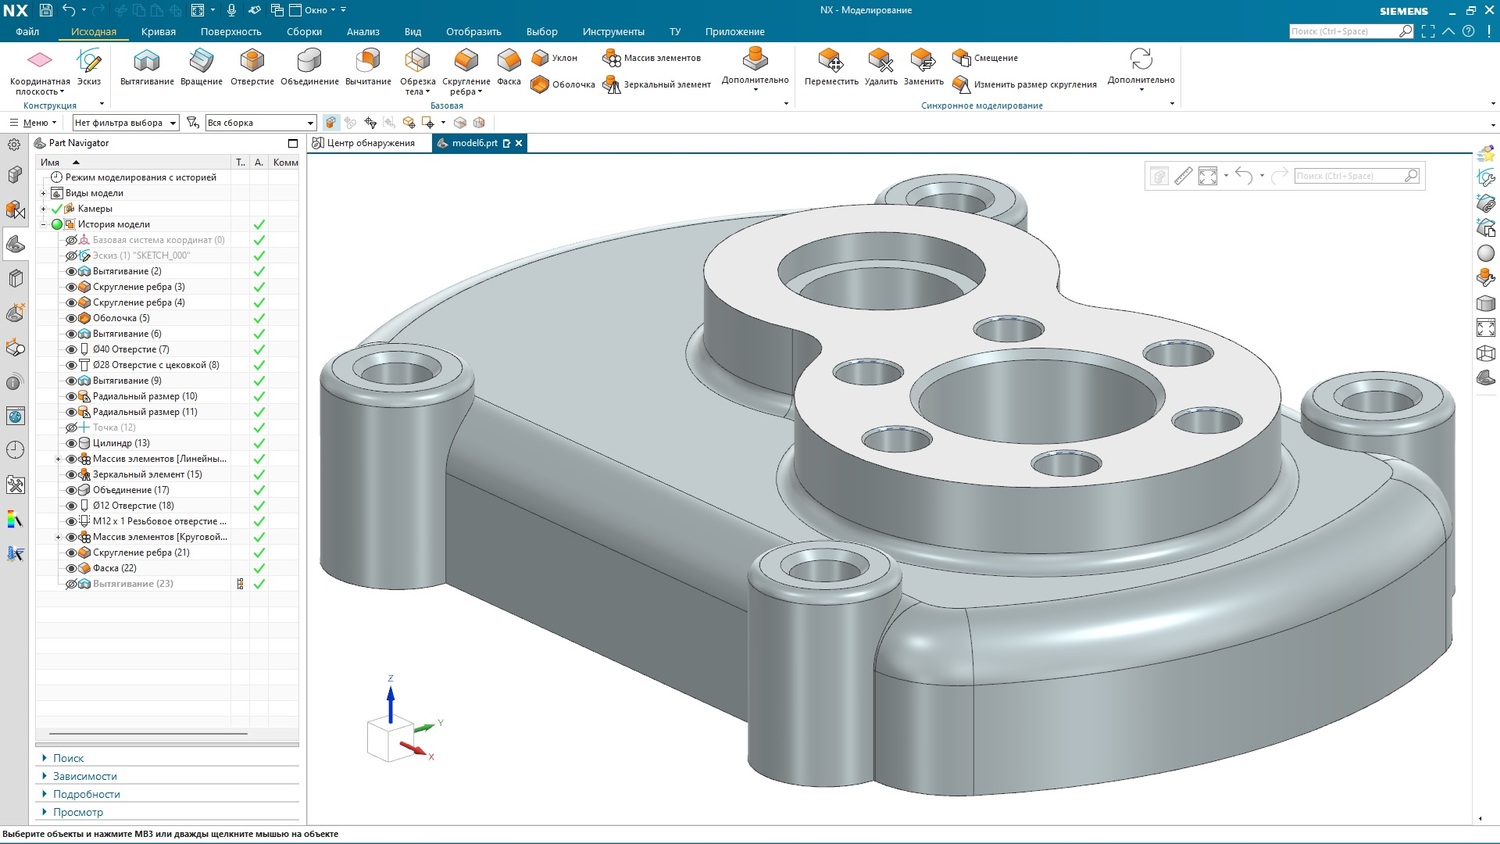This screenshot has width=1500, height=844.
Task: Toggle visibility of Цилиндр (13) feature
Action: point(71,443)
